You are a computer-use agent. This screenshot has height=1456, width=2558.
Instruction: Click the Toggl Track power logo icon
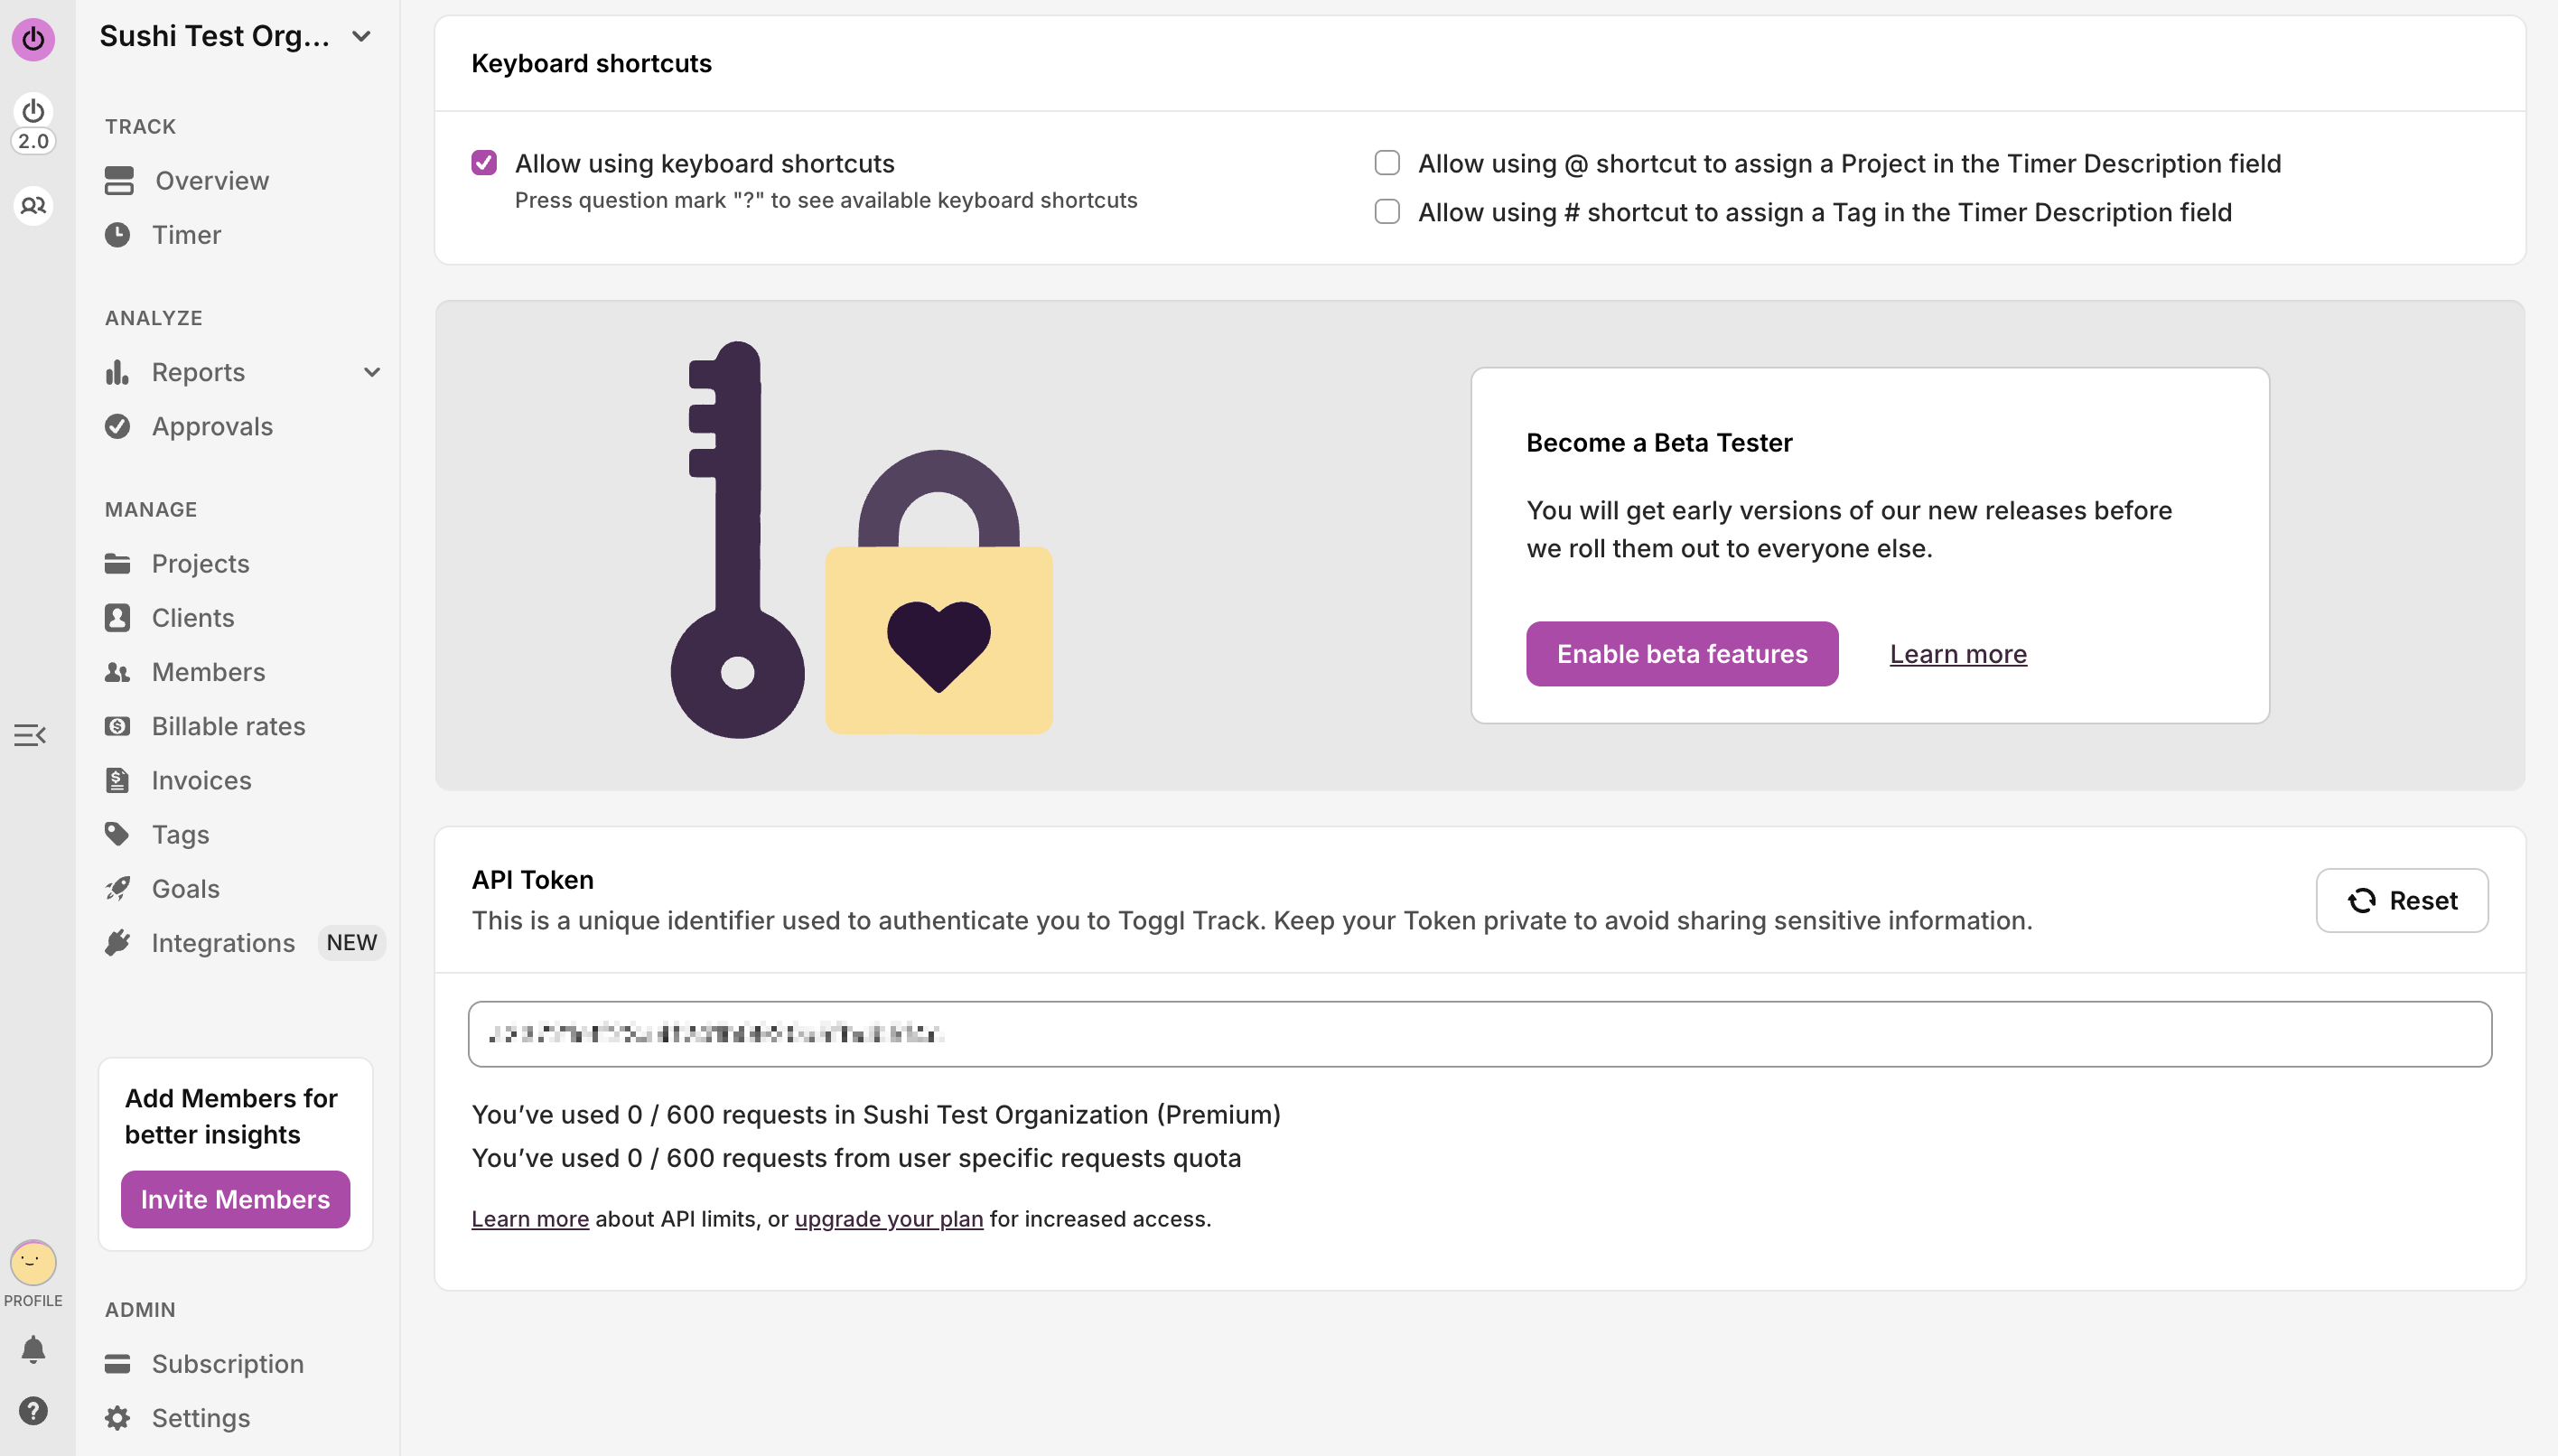pyautogui.click(x=33, y=39)
